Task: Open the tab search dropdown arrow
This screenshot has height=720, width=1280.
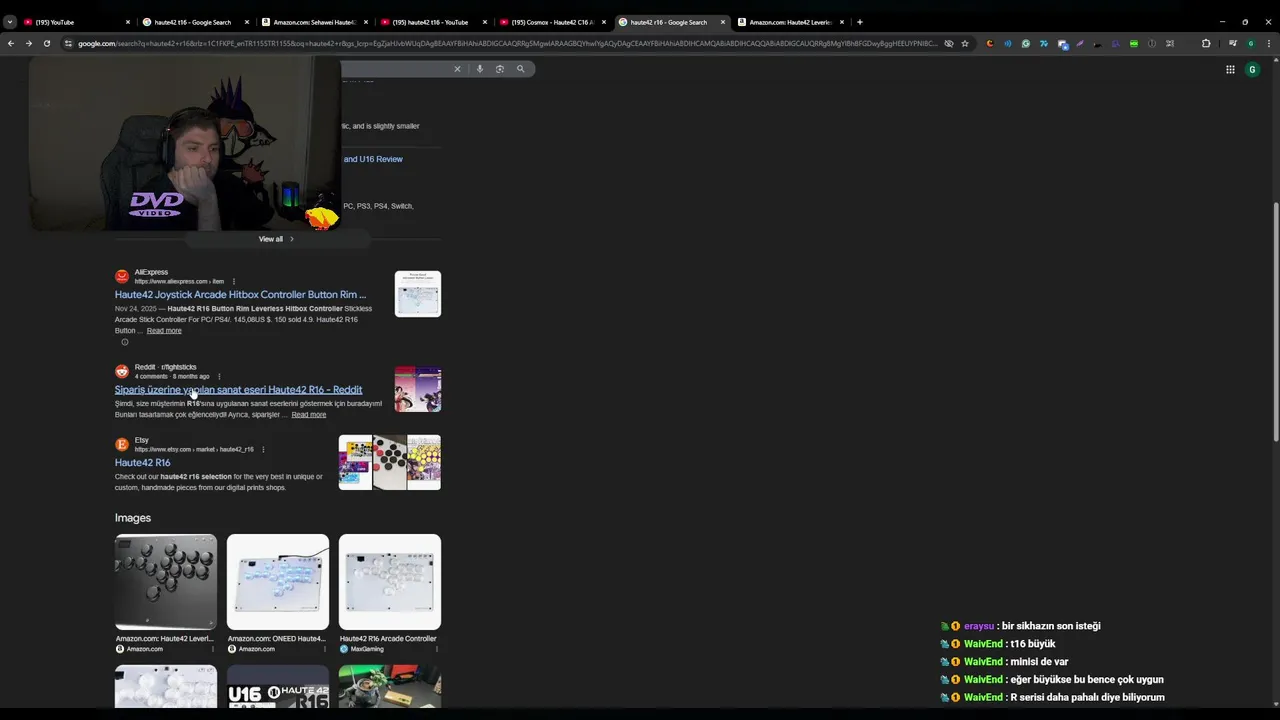Action: pos(10,22)
